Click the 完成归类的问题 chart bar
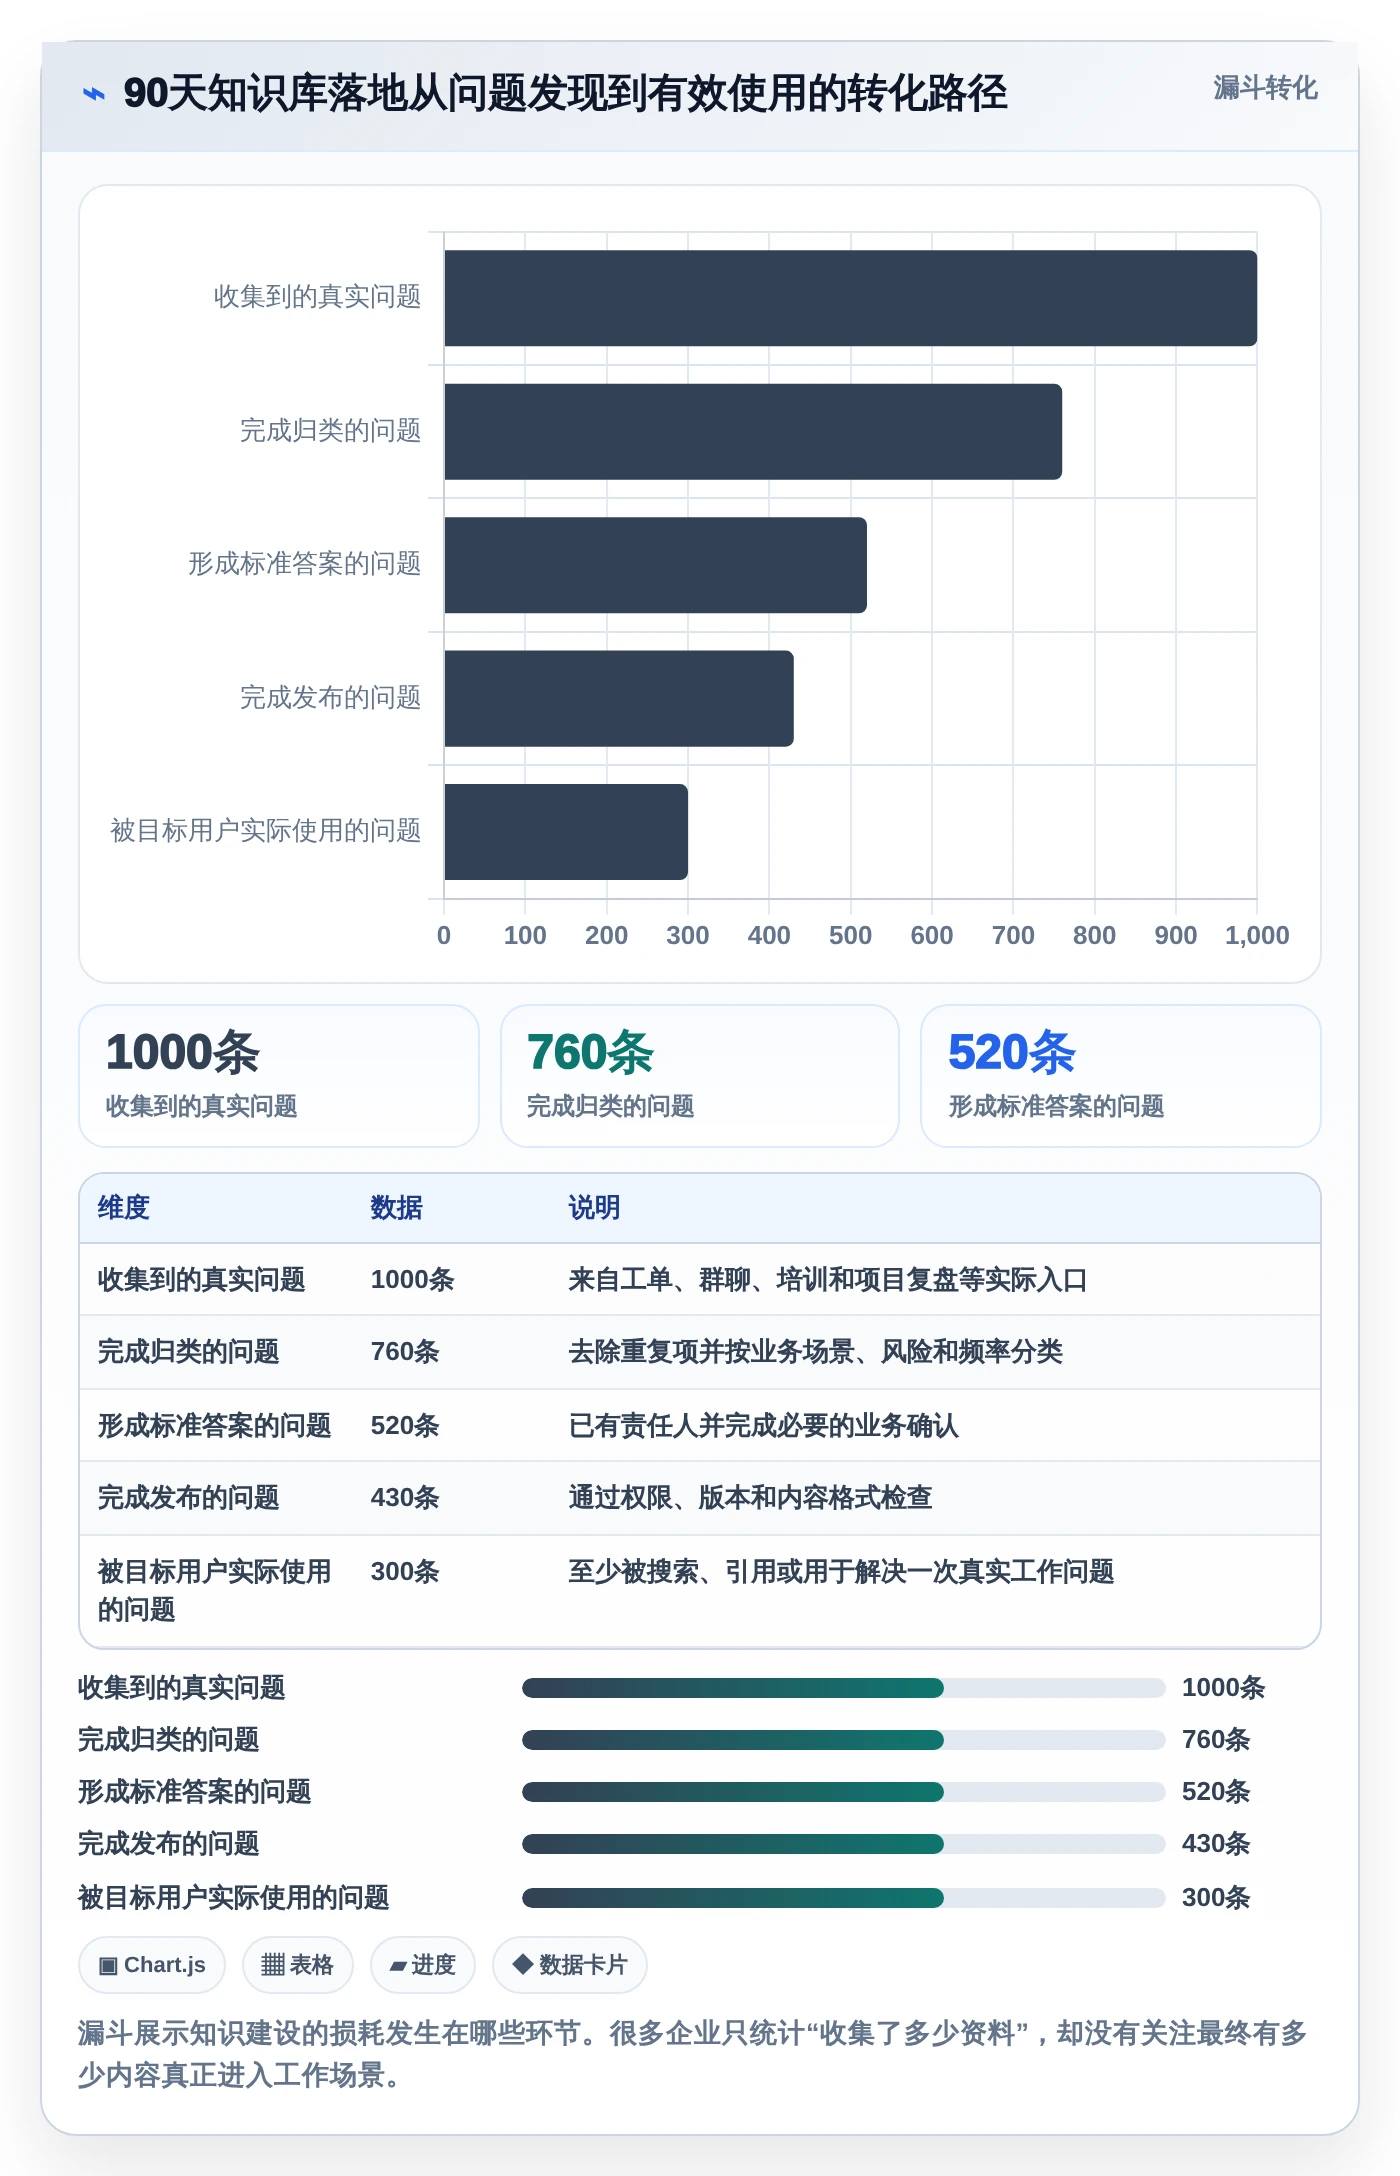The width and height of the screenshot is (1400, 2176). [753, 431]
